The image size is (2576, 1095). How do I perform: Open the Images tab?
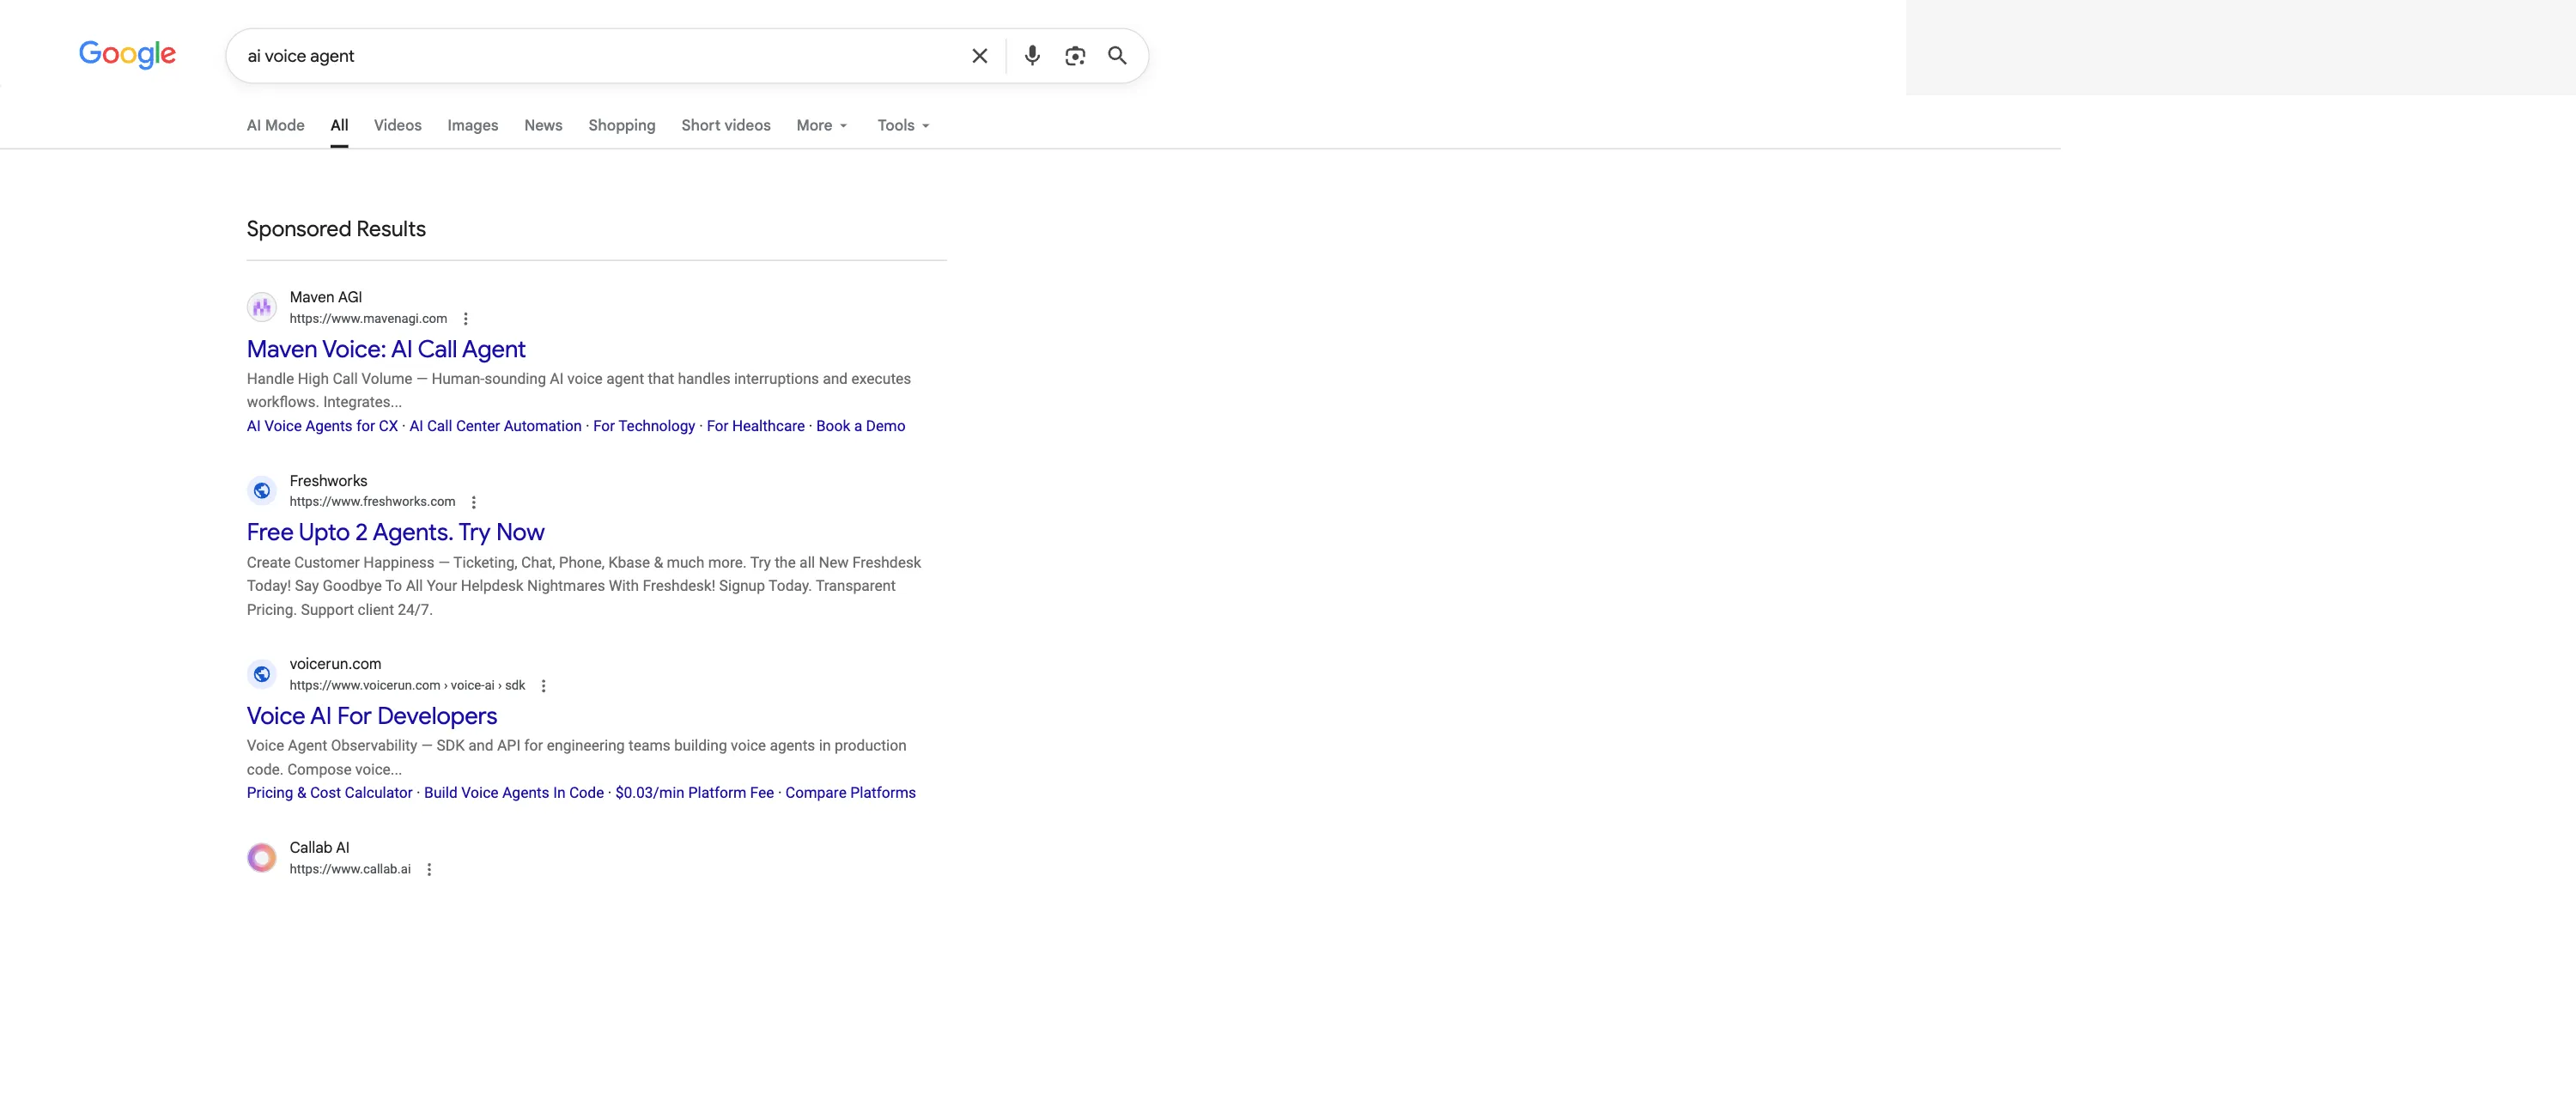coord(472,125)
